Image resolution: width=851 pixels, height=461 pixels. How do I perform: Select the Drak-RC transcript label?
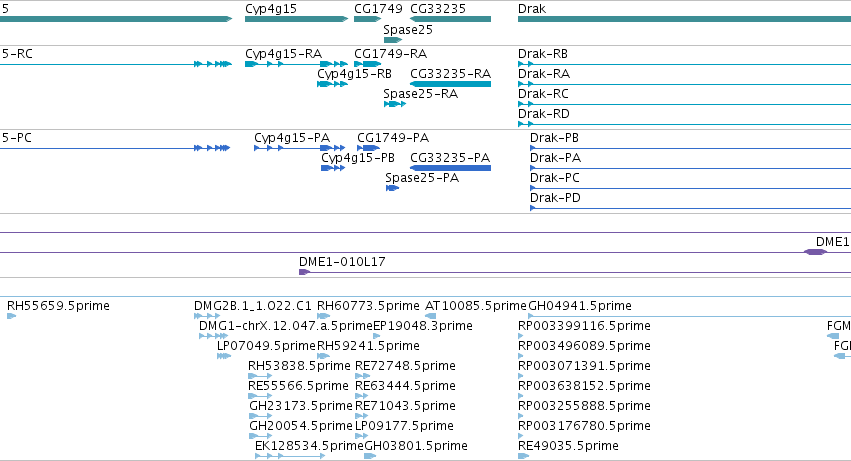pyautogui.click(x=543, y=94)
